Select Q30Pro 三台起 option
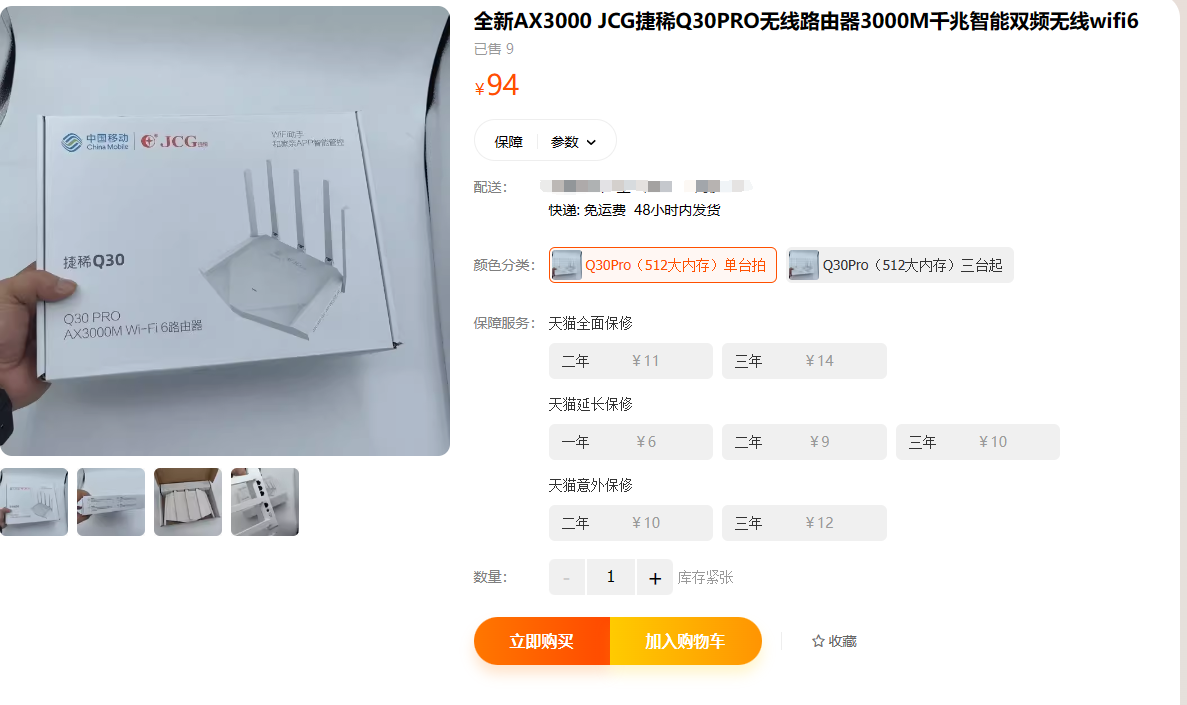Screen dimensions: 1187x705 899,265
